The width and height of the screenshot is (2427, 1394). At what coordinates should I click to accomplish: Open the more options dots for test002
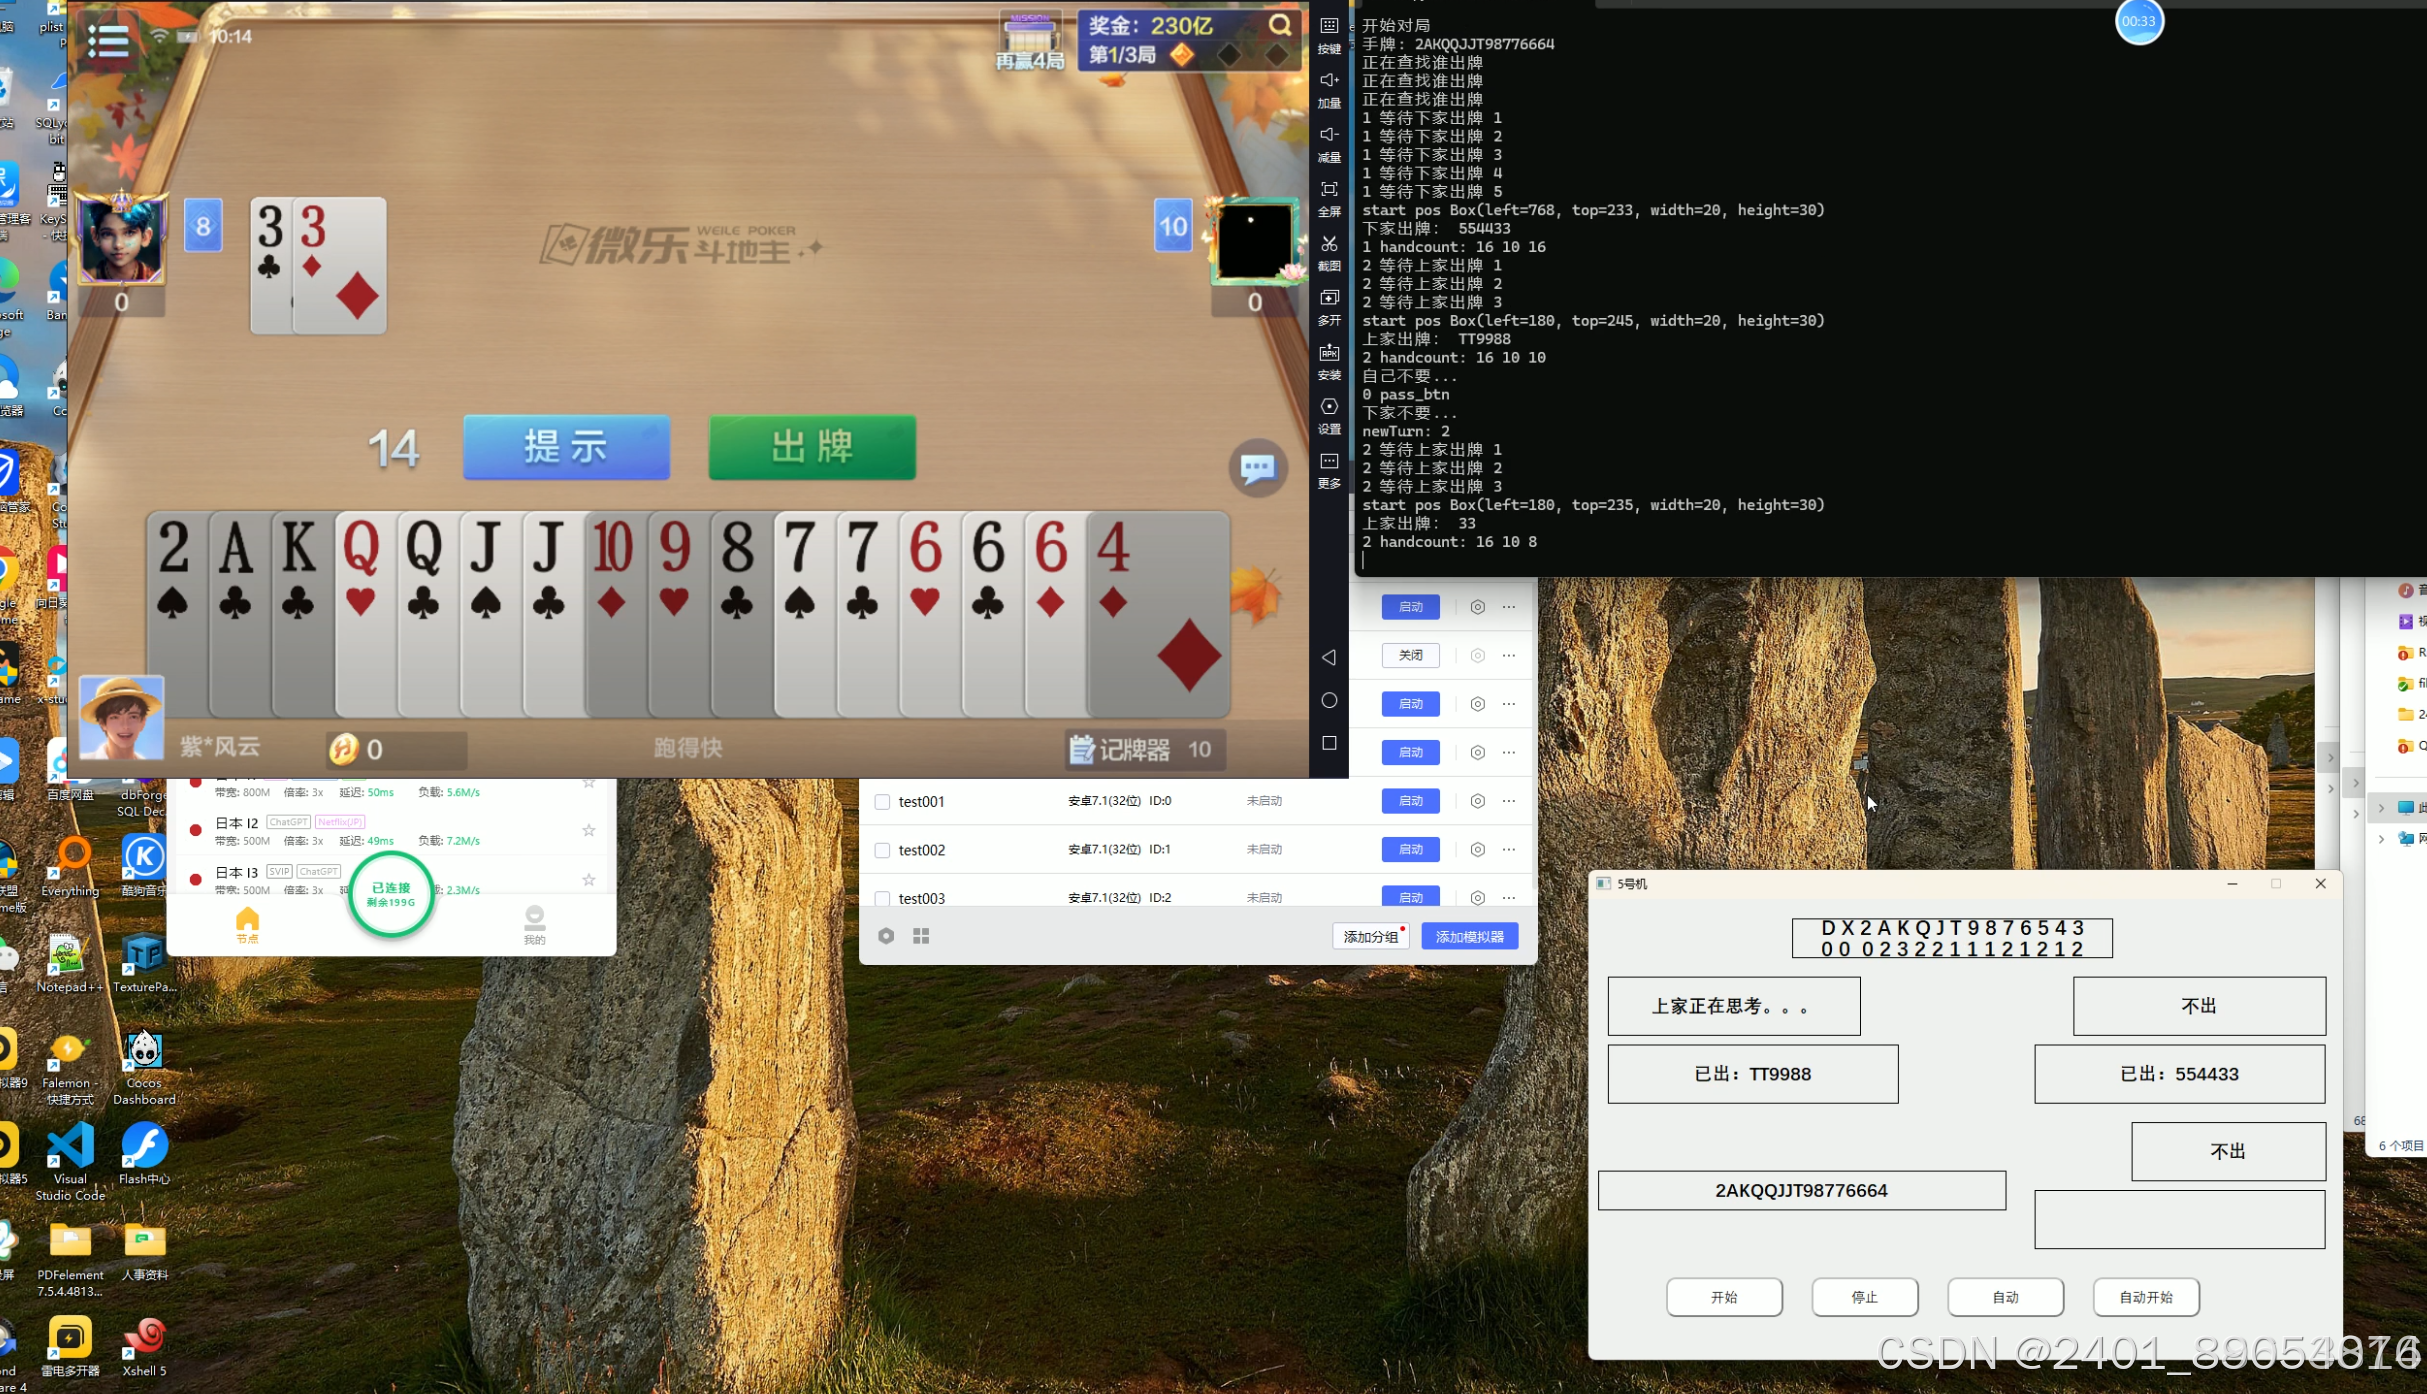(x=1509, y=850)
